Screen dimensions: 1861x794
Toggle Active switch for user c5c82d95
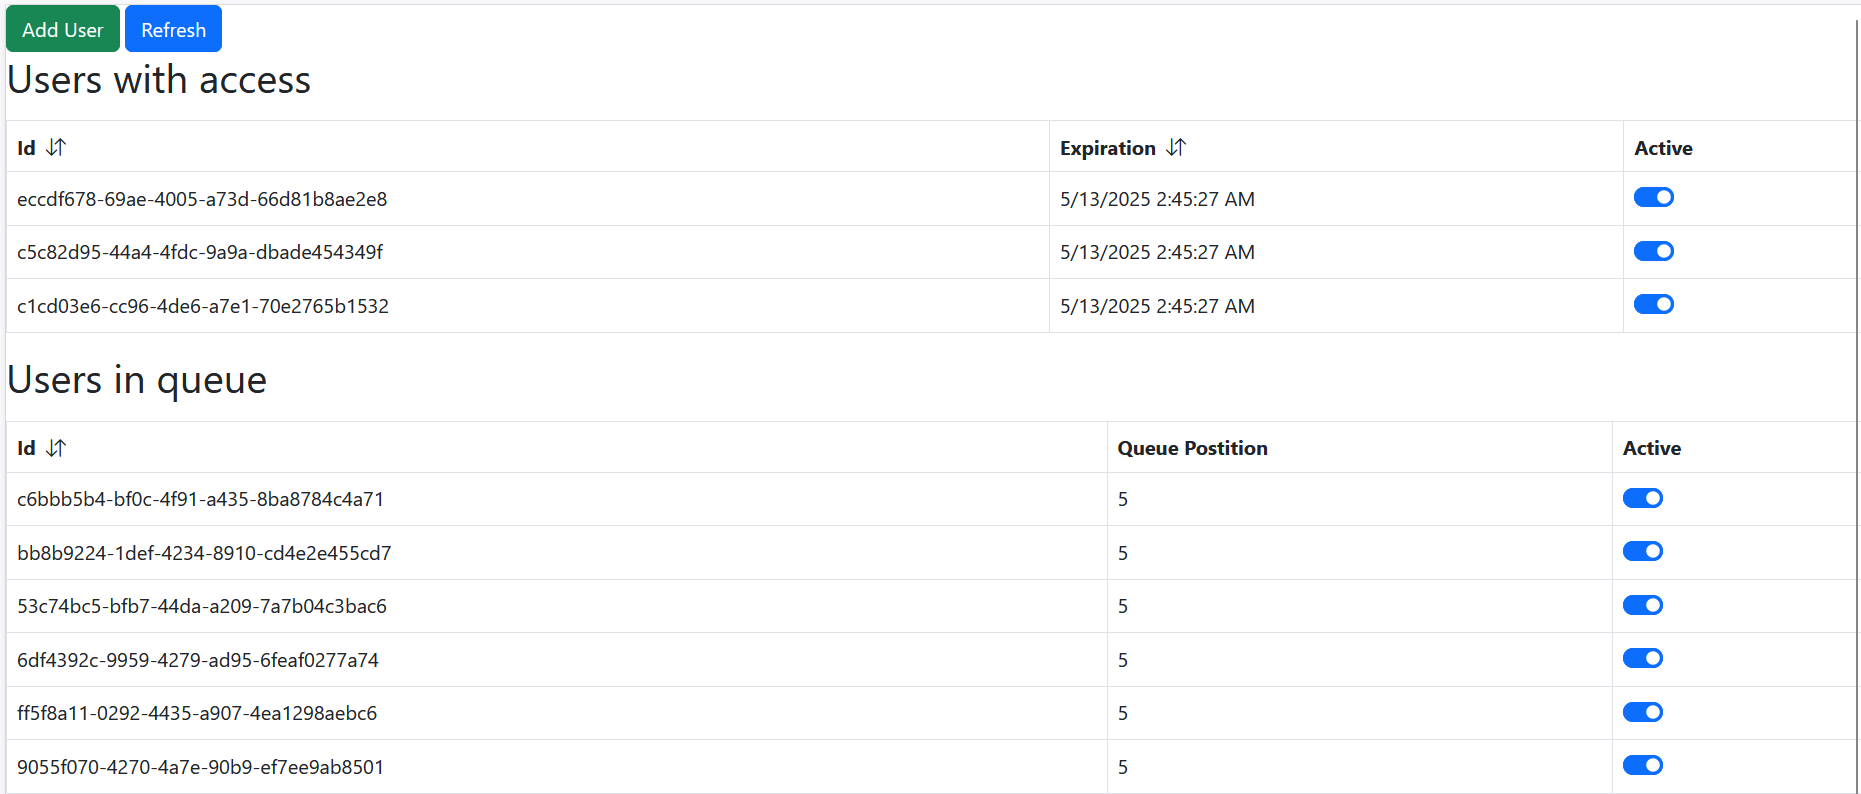1653,251
